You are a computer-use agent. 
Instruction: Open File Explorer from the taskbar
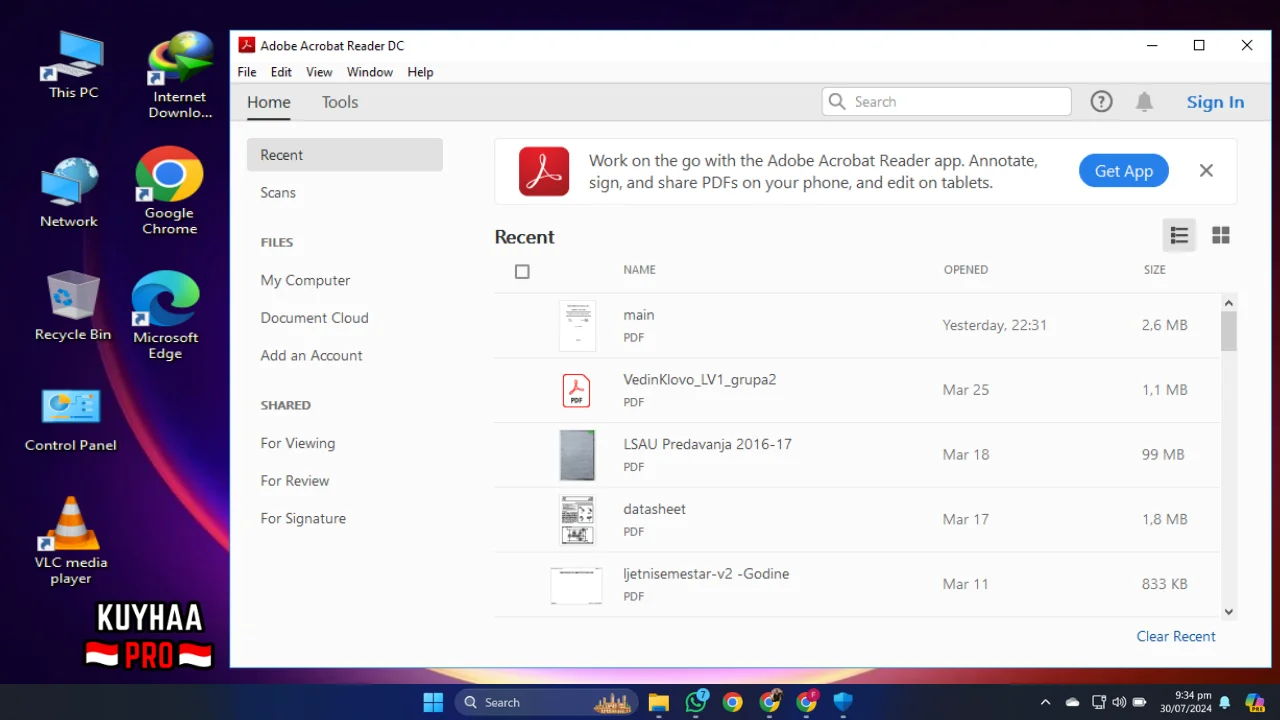point(658,702)
